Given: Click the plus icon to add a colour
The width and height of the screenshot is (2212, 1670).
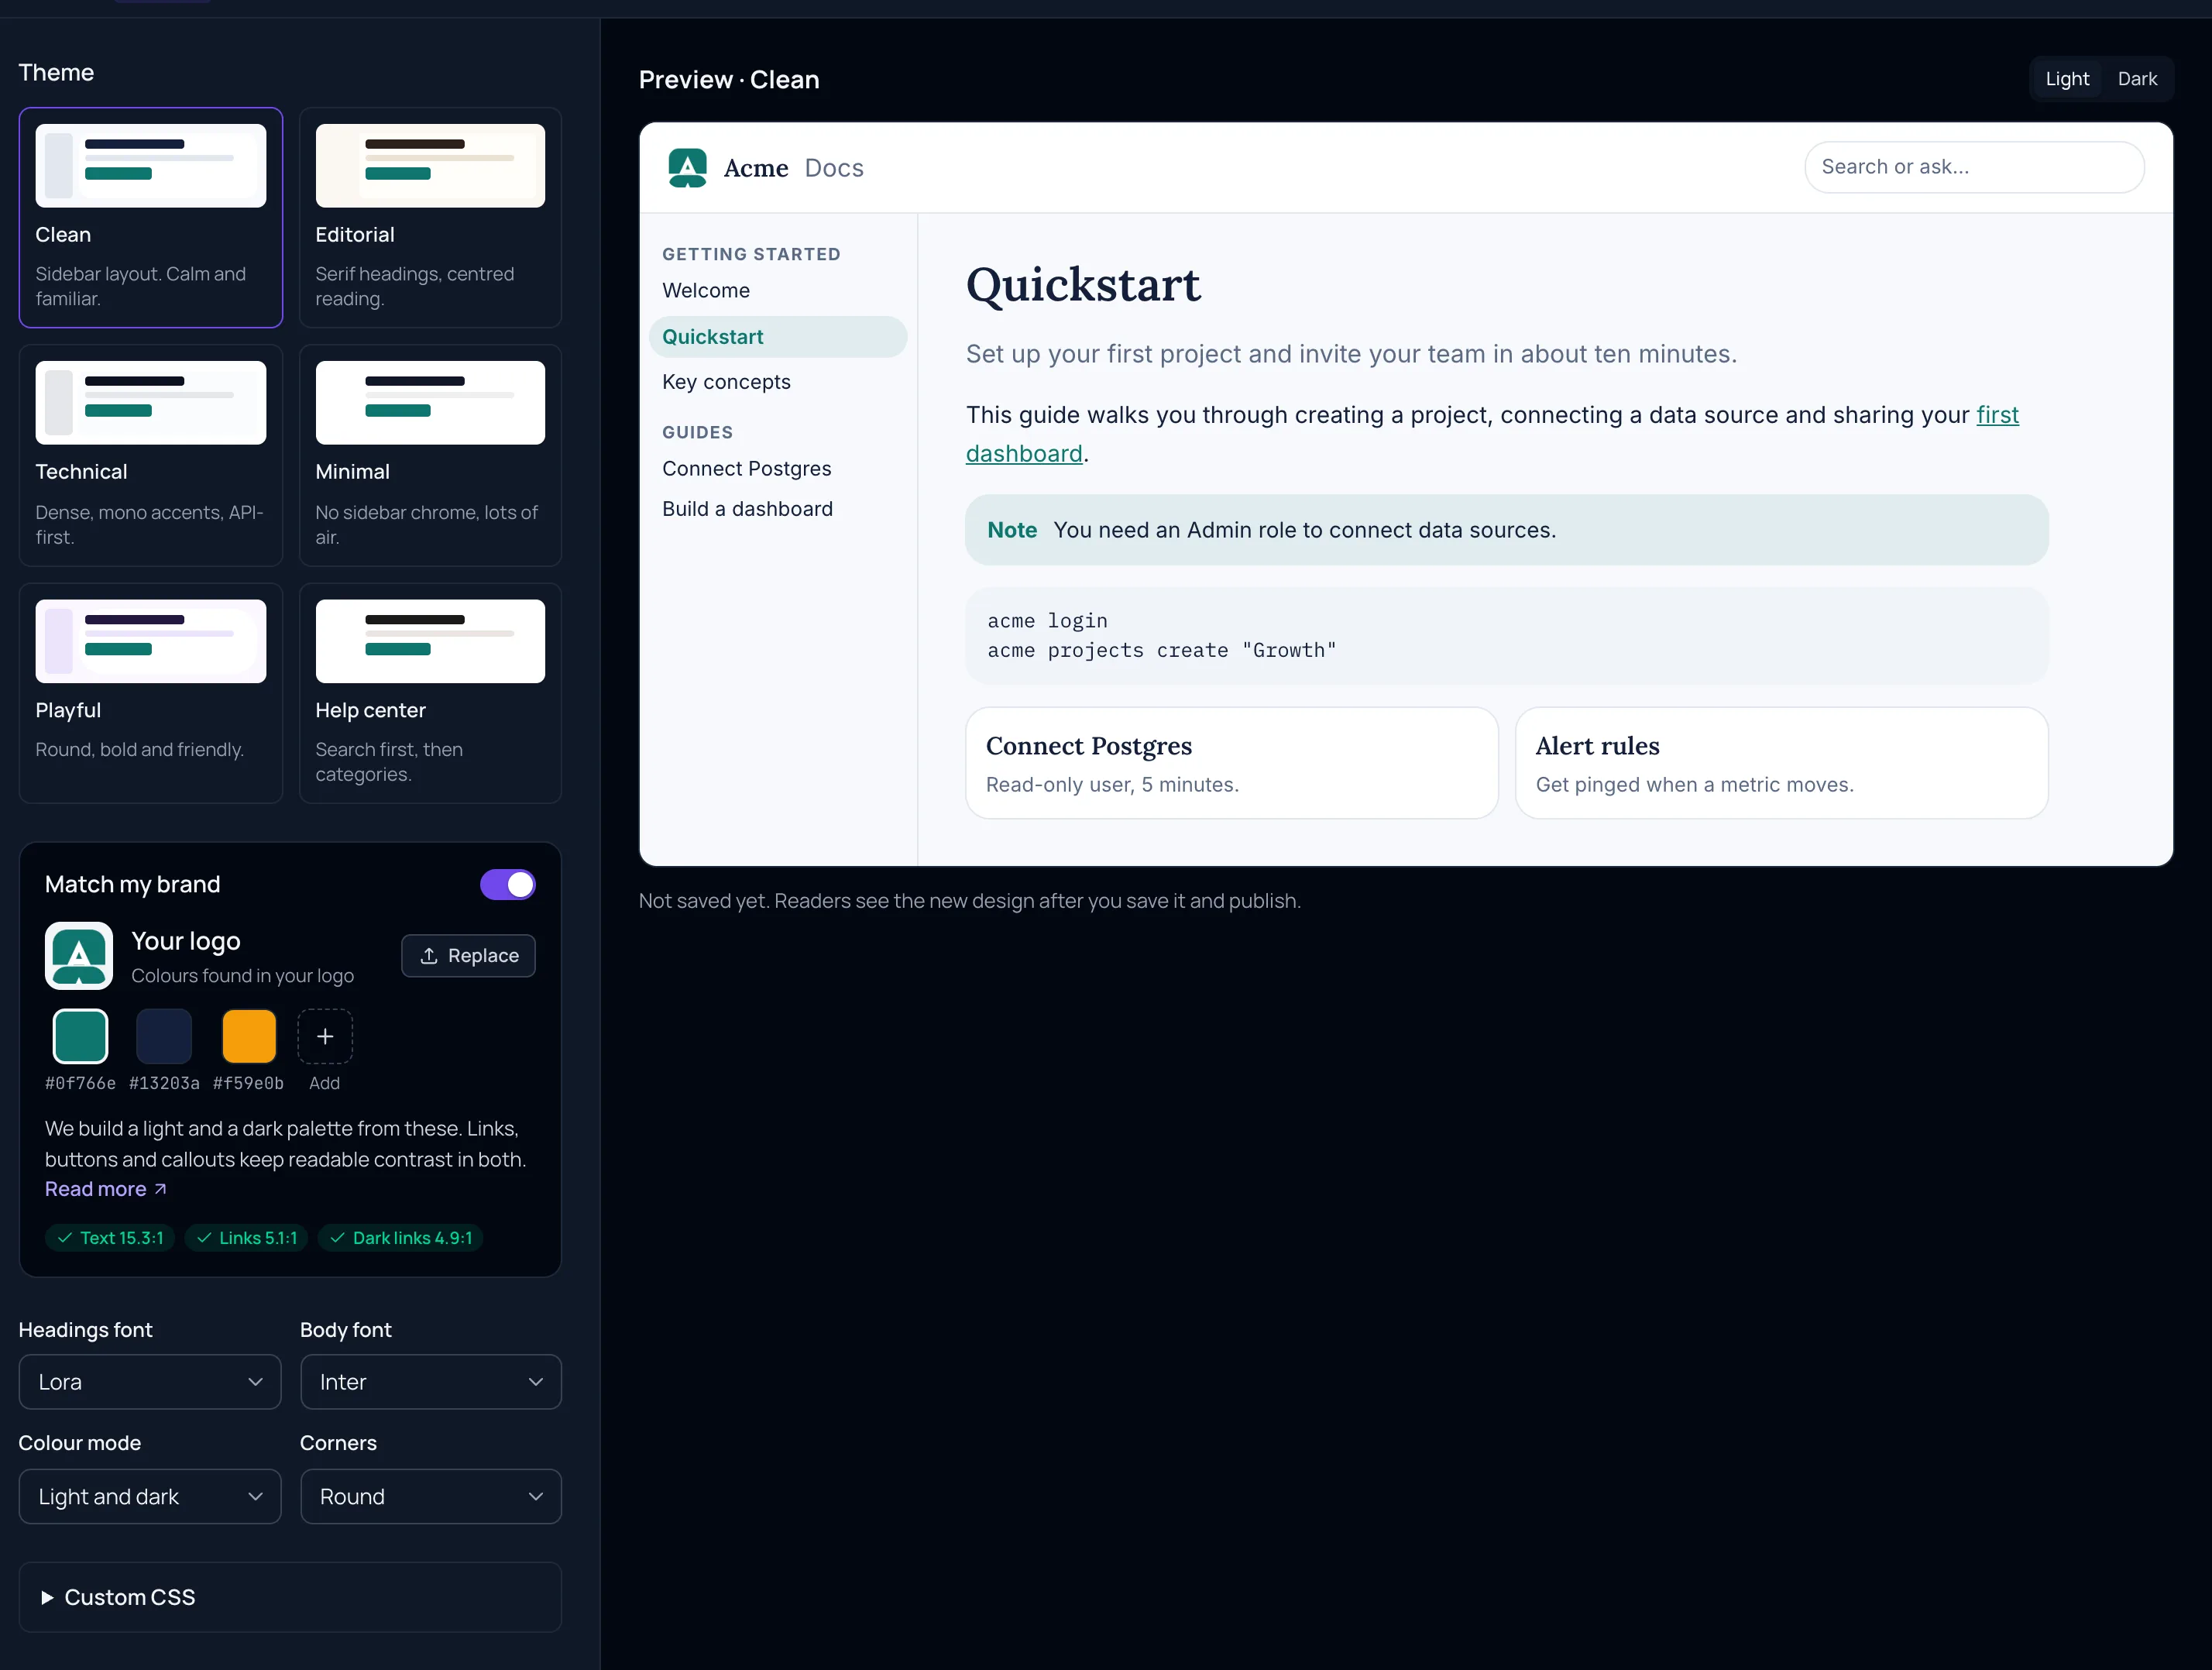Looking at the screenshot, I should [325, 1036].
